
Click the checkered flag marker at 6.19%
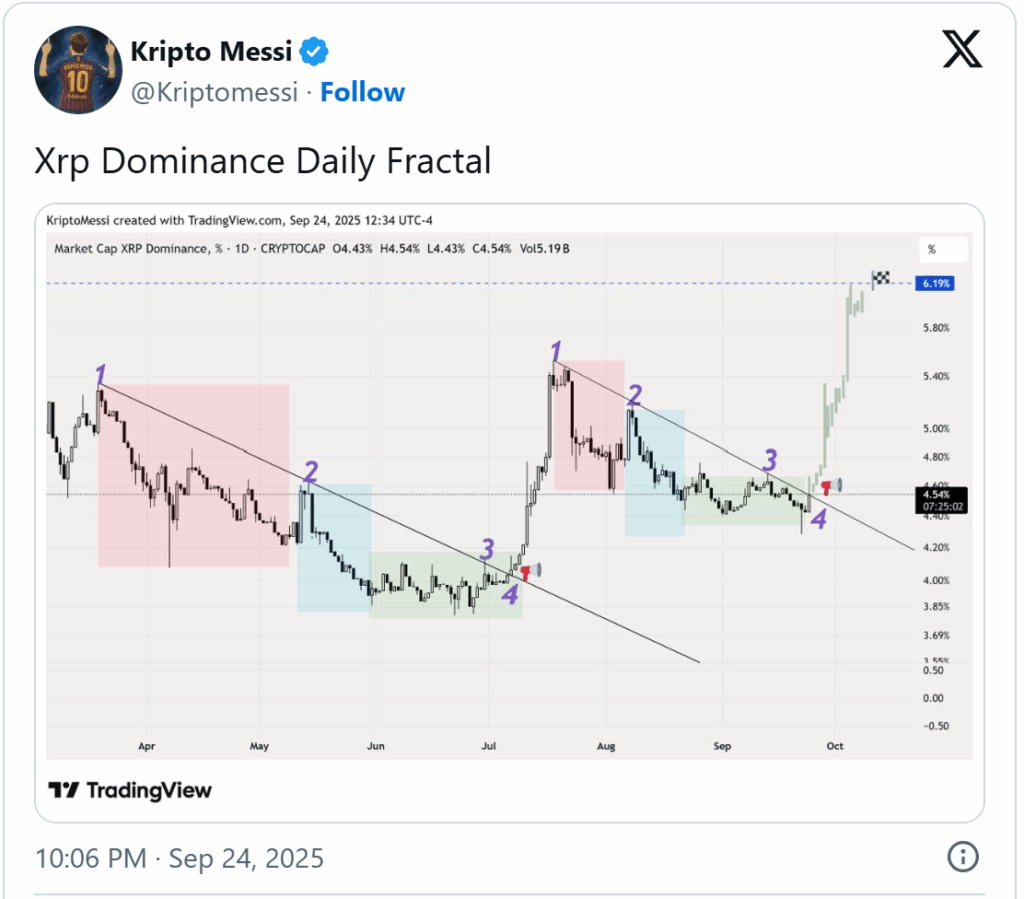[x=881, y=278]
